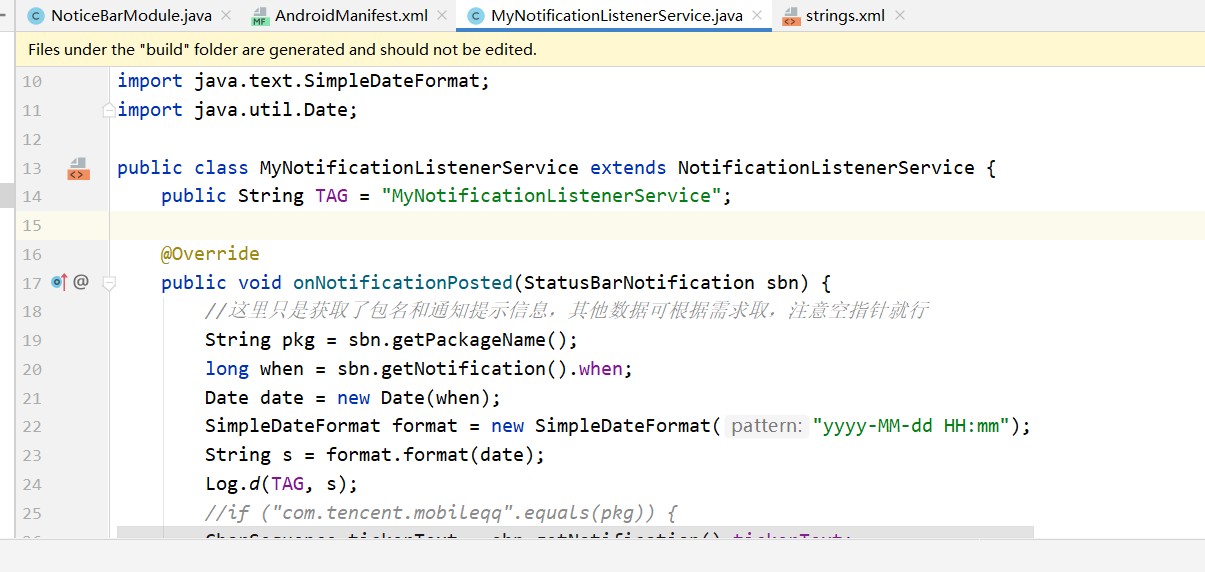Switch to the NoticeBarModule.java tab
The height and width of the screenshot is (572, 1205).
tap(130, 15)
